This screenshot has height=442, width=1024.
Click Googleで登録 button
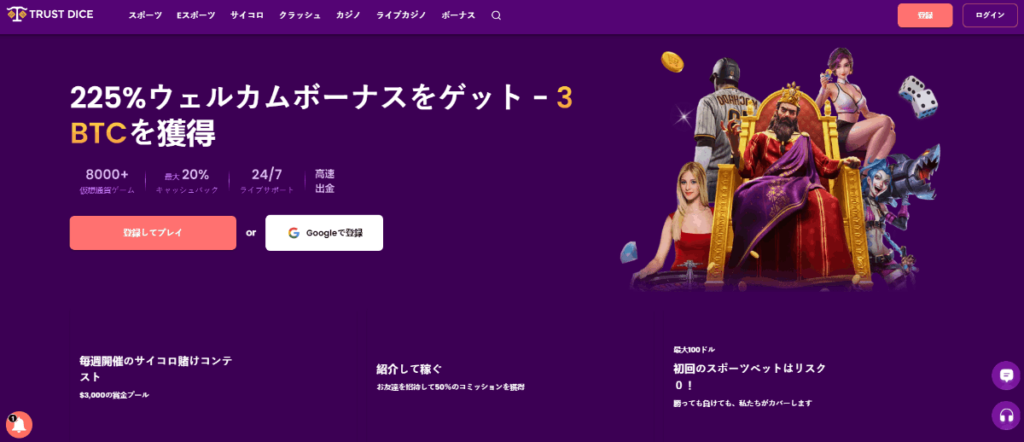point(324,233)
